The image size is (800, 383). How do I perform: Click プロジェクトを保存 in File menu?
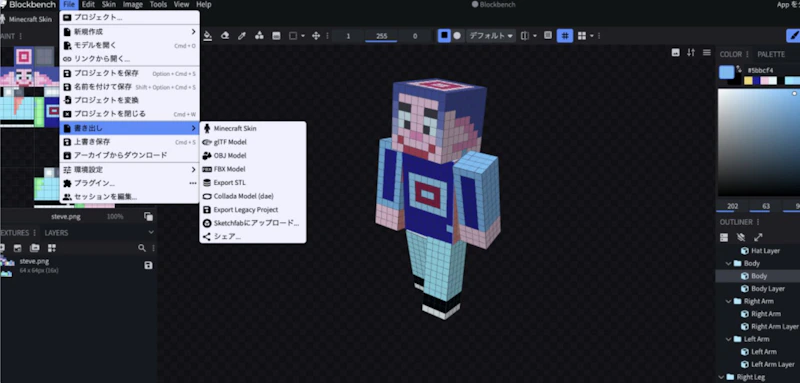(130, 73)
